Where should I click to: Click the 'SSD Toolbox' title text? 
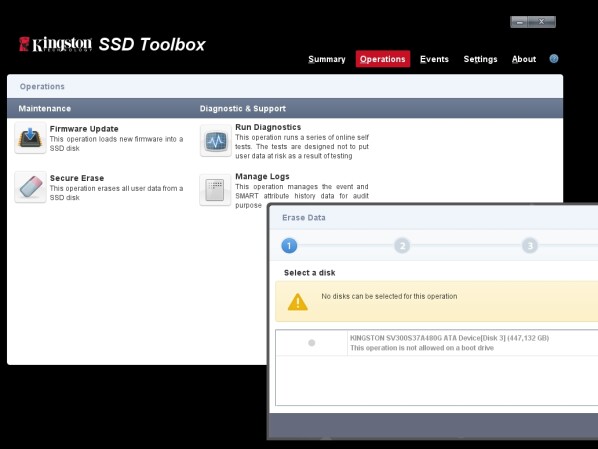click(152, 45)
